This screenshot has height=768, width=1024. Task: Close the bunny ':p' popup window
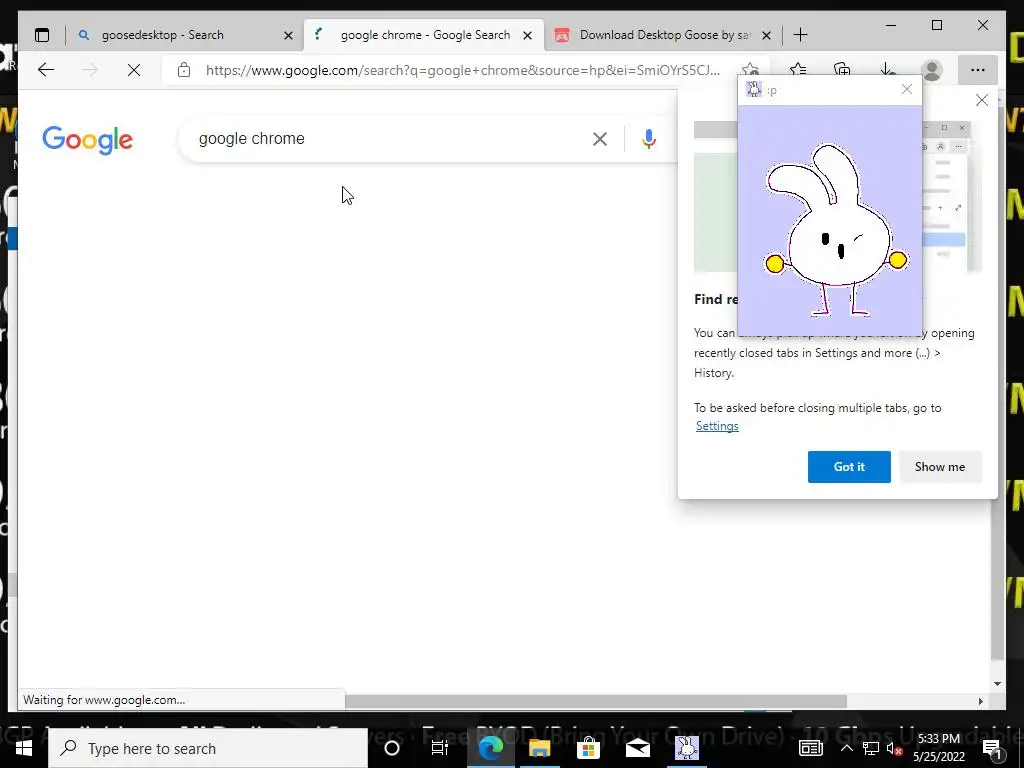(x=906, y=89)
